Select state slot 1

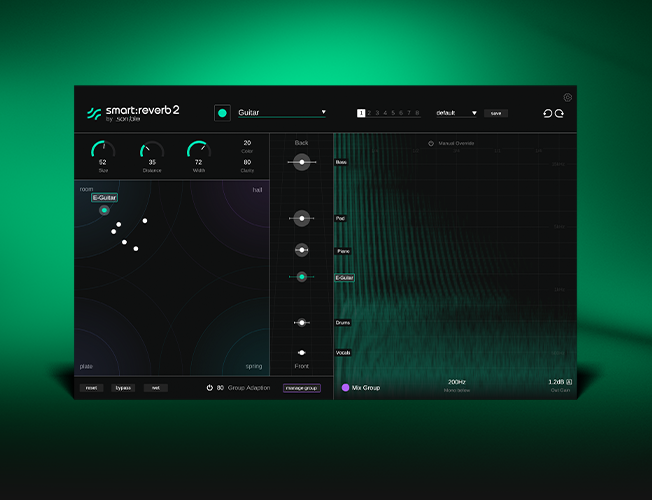(361, 113)
